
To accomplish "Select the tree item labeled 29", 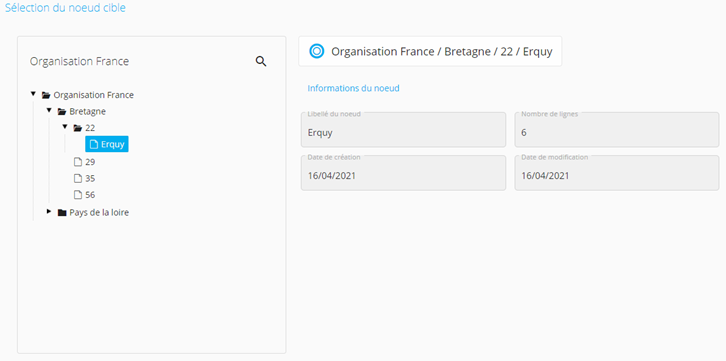I will 90,162.
